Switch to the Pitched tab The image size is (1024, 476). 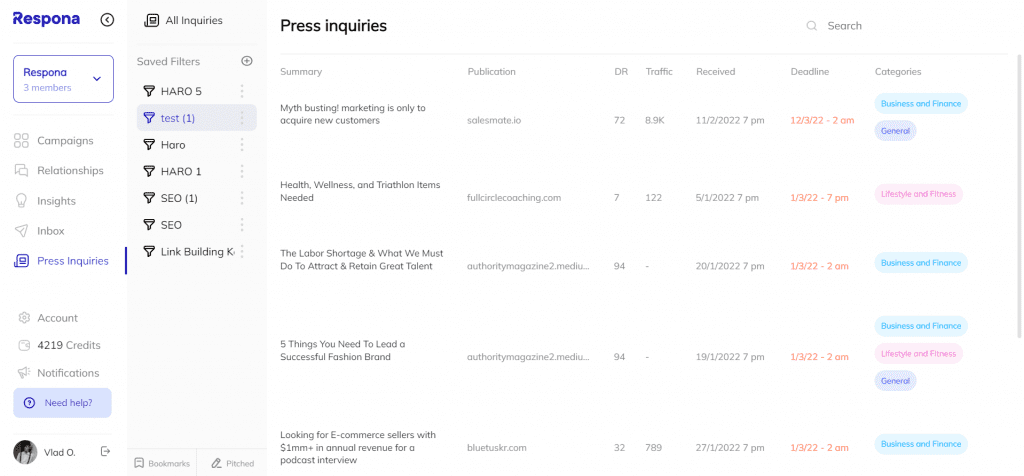(232, 464)
